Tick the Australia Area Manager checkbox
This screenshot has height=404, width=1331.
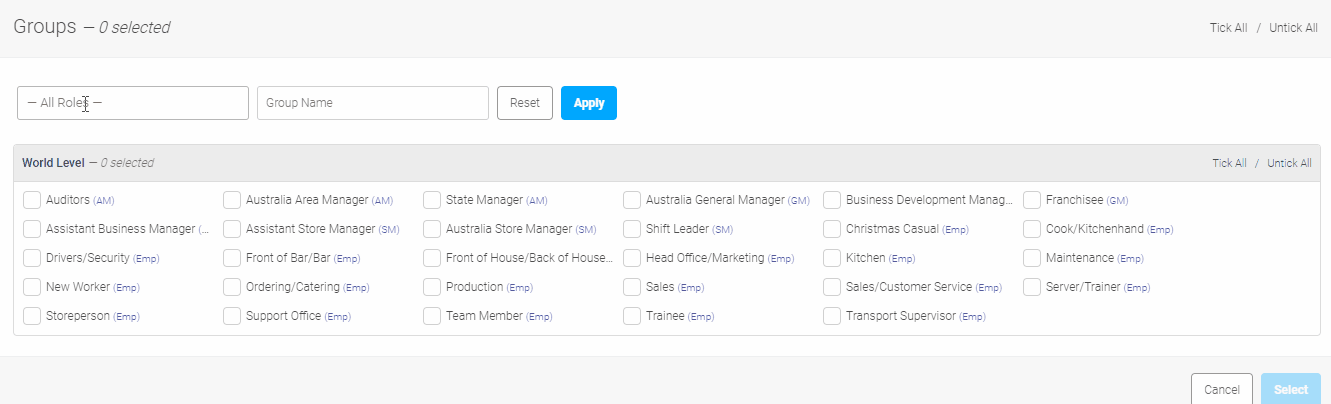point(232,200)
